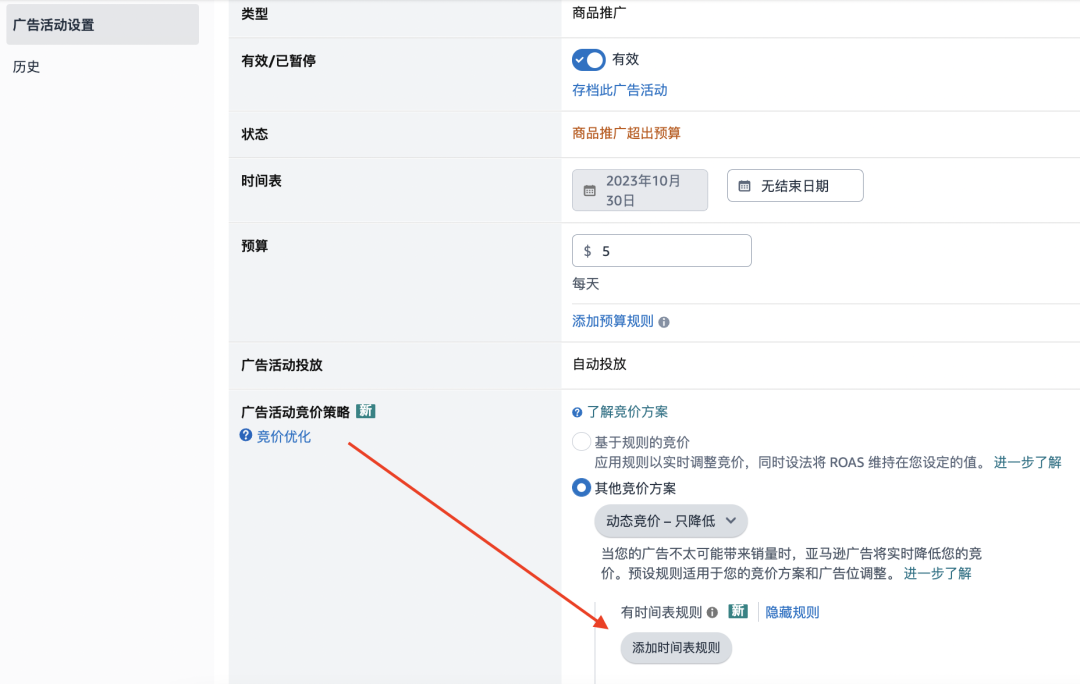Screen dimensions: 1080x684
Task: Select the 其他竞价方案 radio option
Action: pyautogui.click(x=579, y=487)
